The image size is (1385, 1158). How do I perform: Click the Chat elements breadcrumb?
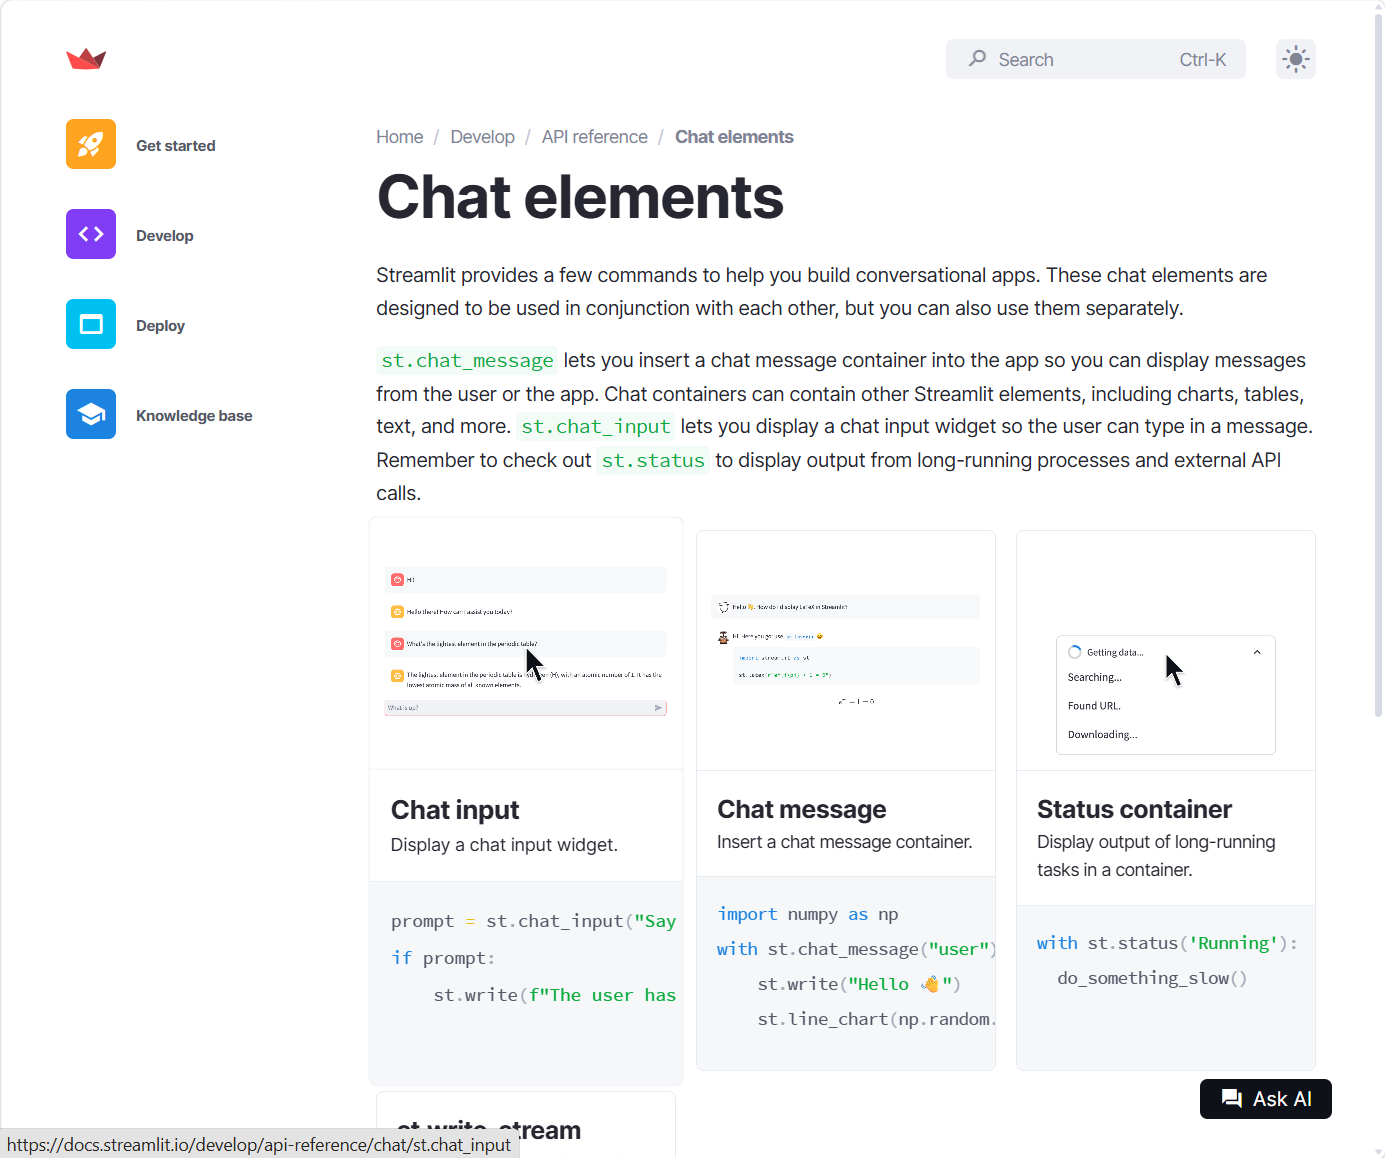click(734, 137)
